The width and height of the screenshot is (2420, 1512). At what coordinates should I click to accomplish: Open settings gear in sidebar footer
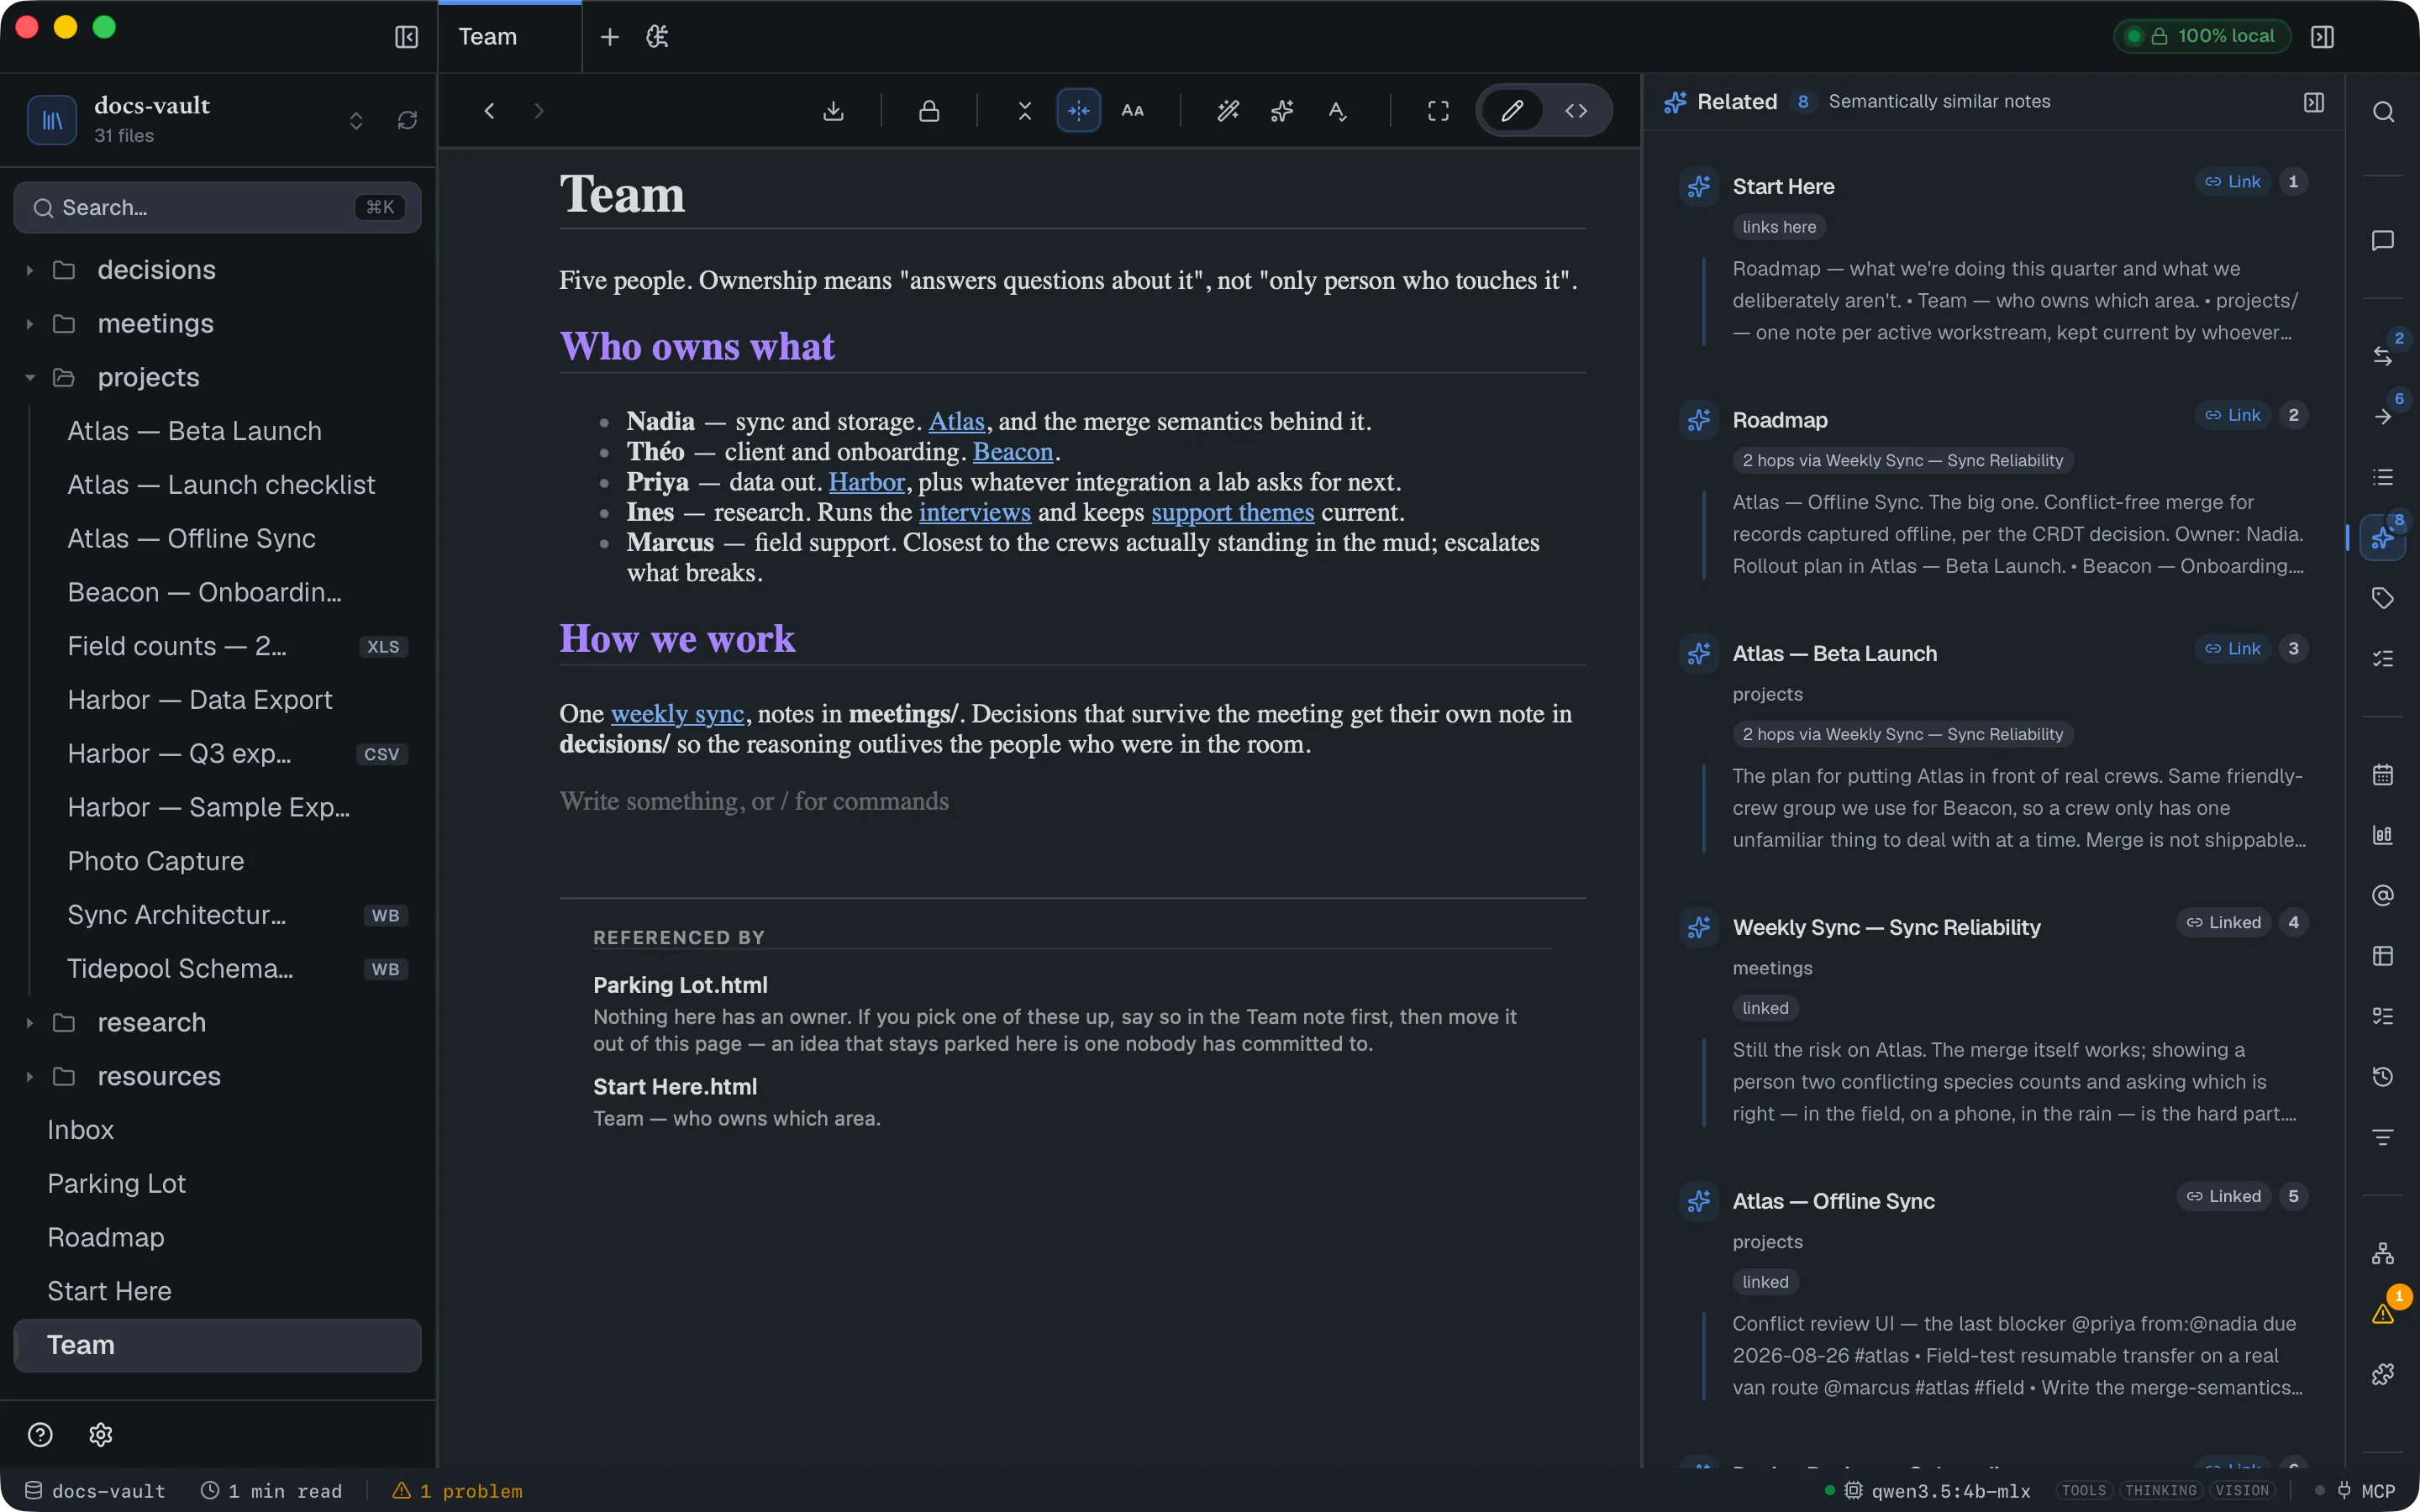(101, 1435)
